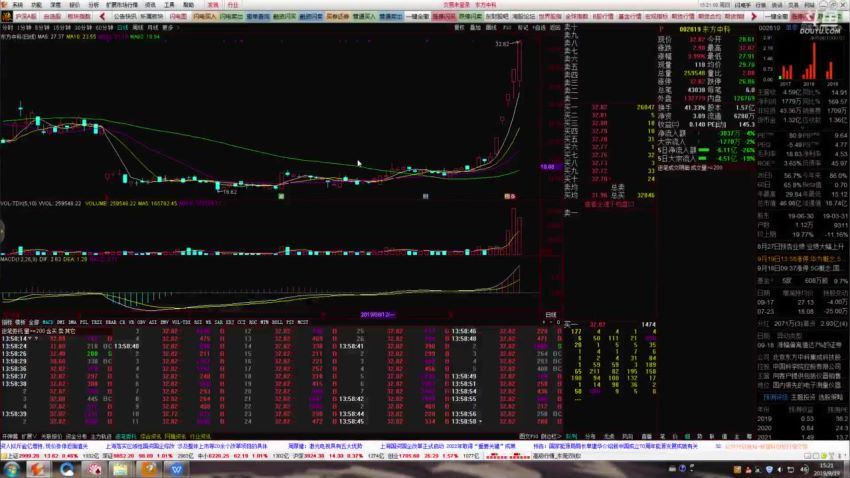Select the 月线 monthly period tab
850x478 pixels.
[x=153, y=27]
